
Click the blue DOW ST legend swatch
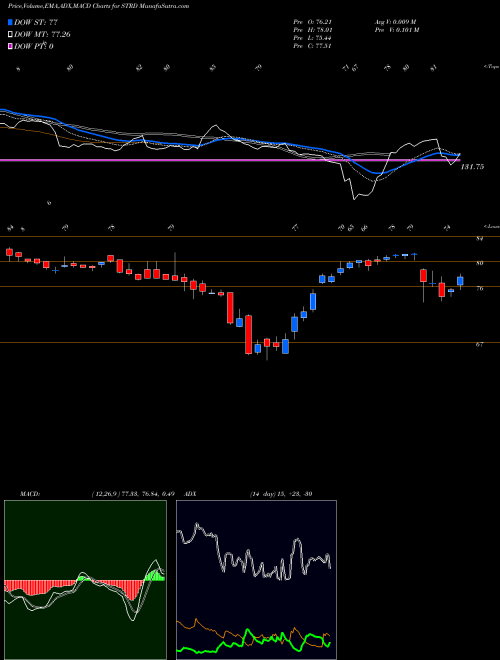(10, 22)
